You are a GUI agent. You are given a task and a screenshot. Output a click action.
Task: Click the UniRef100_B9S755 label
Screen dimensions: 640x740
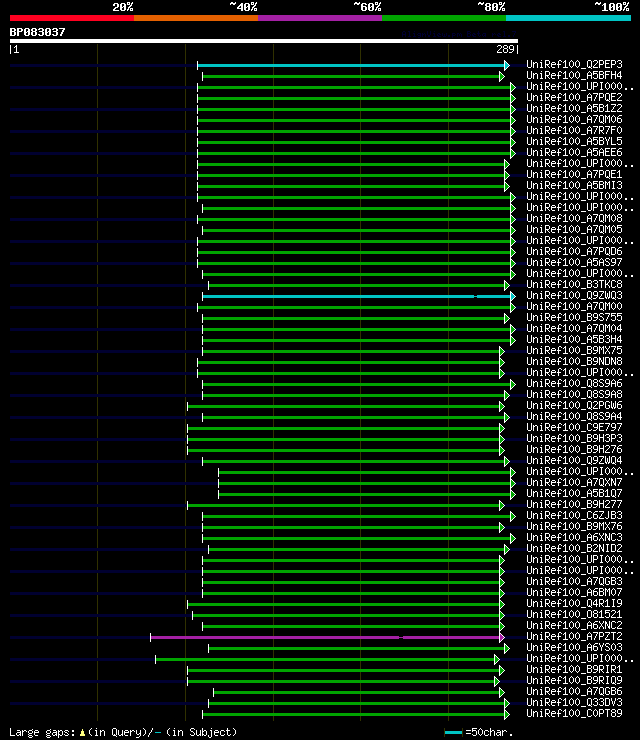[x=574, y=318]
